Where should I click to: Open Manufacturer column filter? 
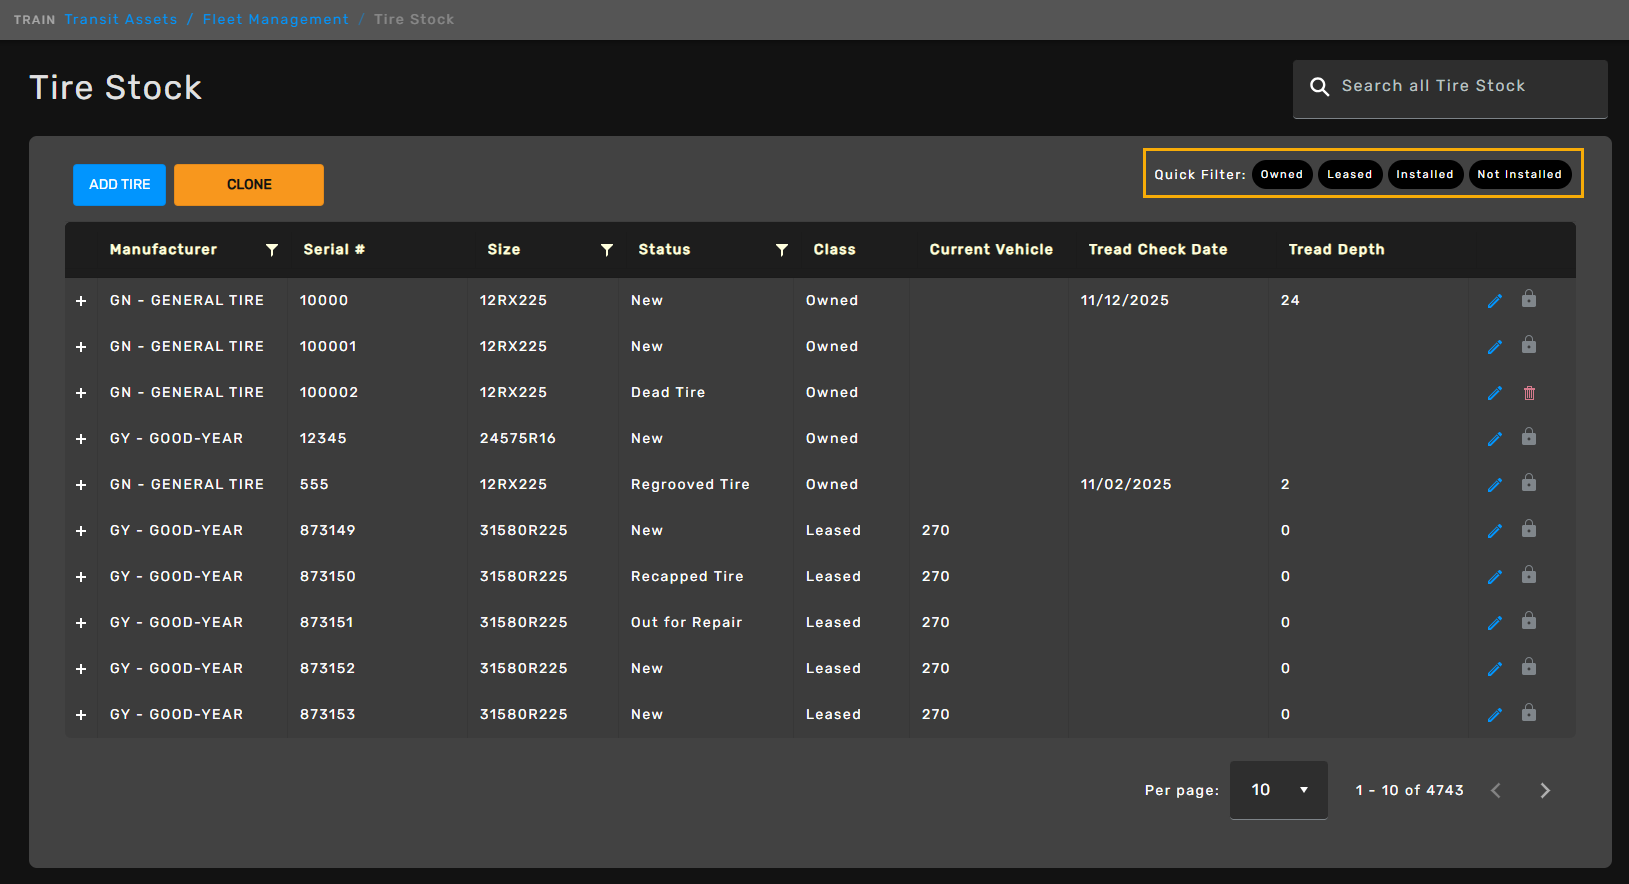click(x=272, y=250)
